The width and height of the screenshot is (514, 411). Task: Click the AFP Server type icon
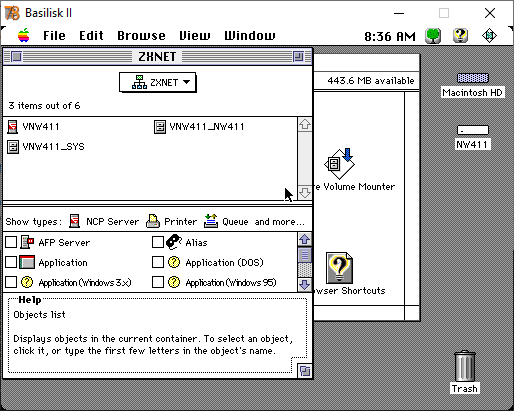(27, 242)
